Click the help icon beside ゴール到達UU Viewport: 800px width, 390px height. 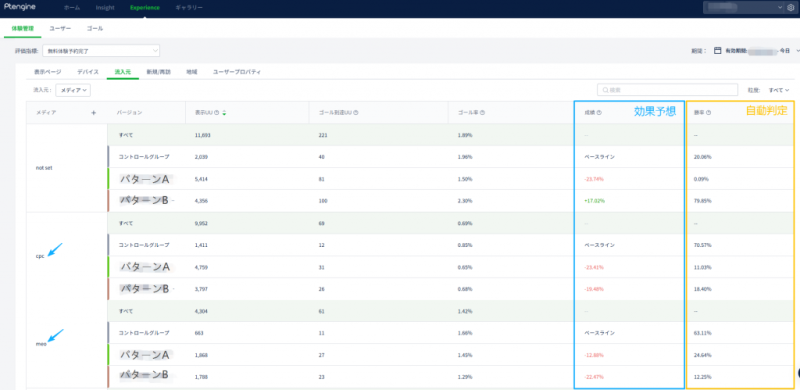pos(356,113)
